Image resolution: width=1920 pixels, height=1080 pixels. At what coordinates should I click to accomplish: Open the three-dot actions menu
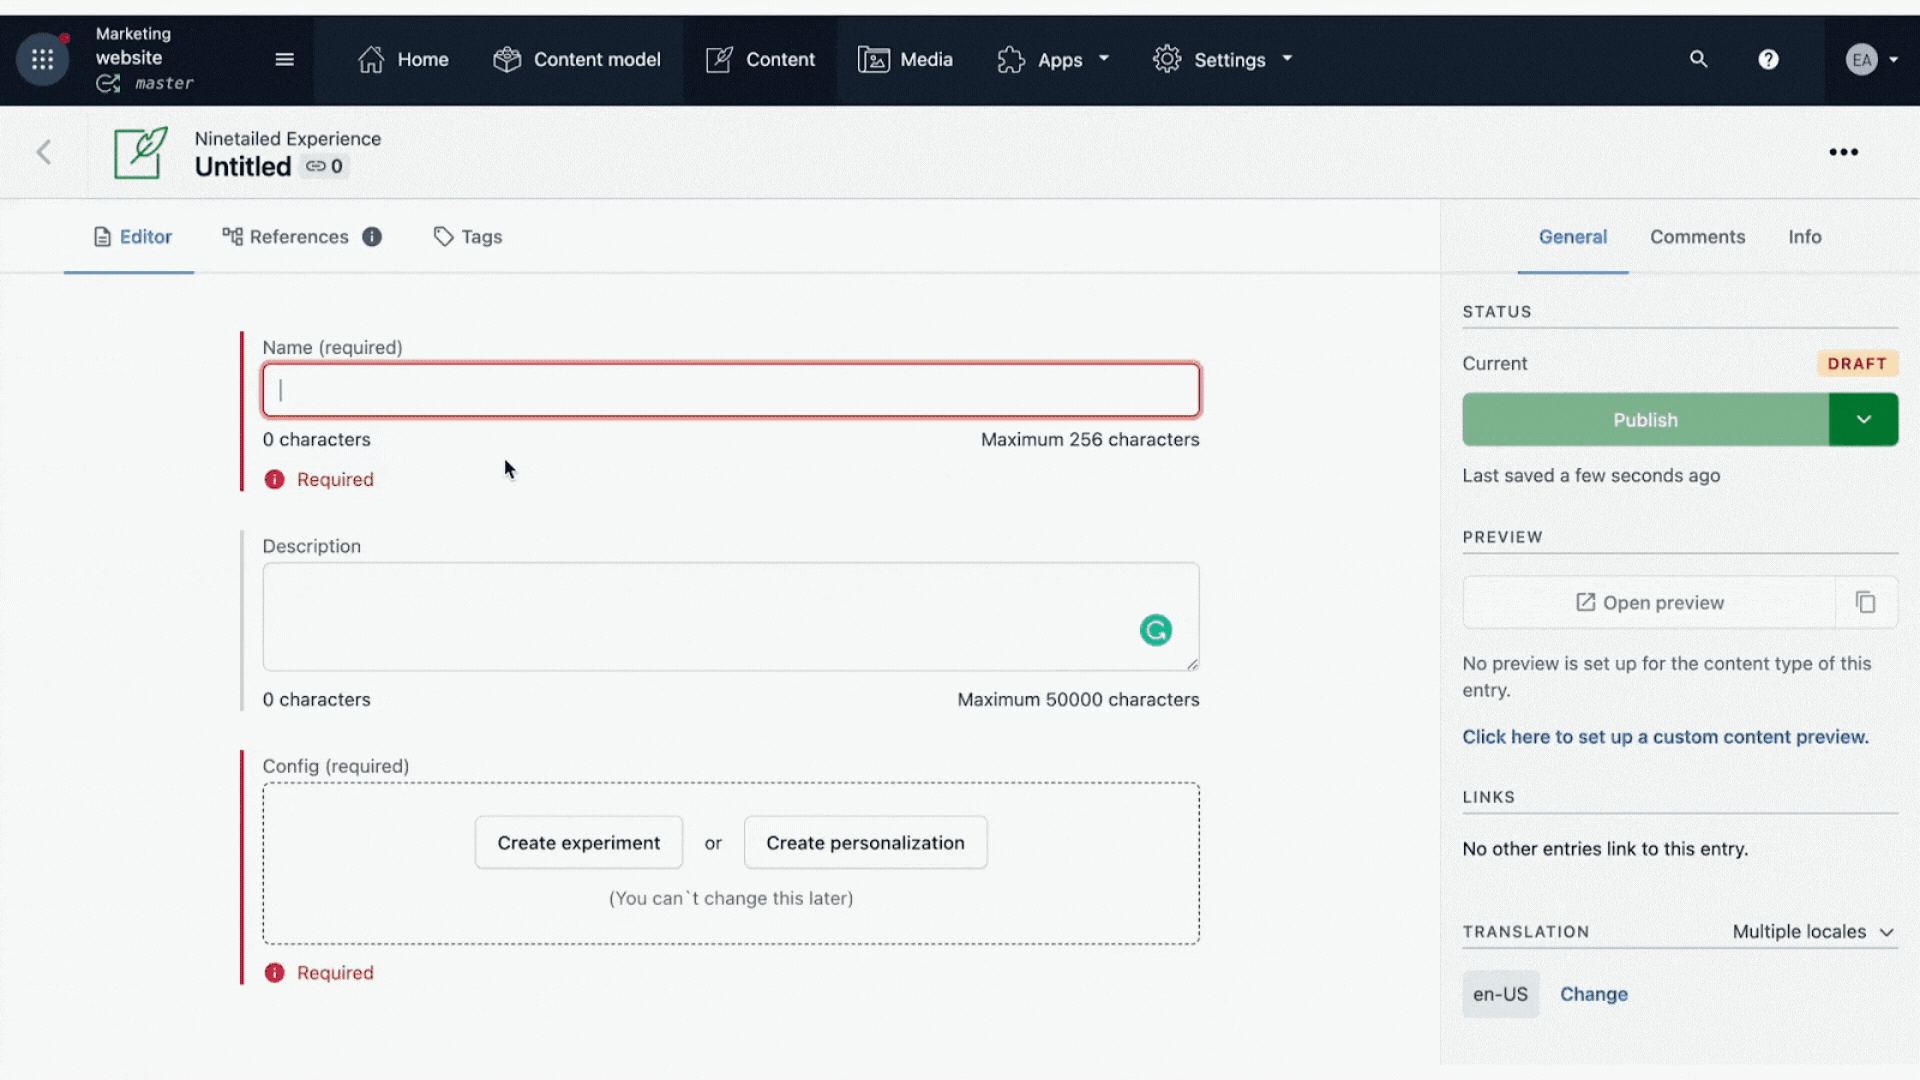(1843, 152)
